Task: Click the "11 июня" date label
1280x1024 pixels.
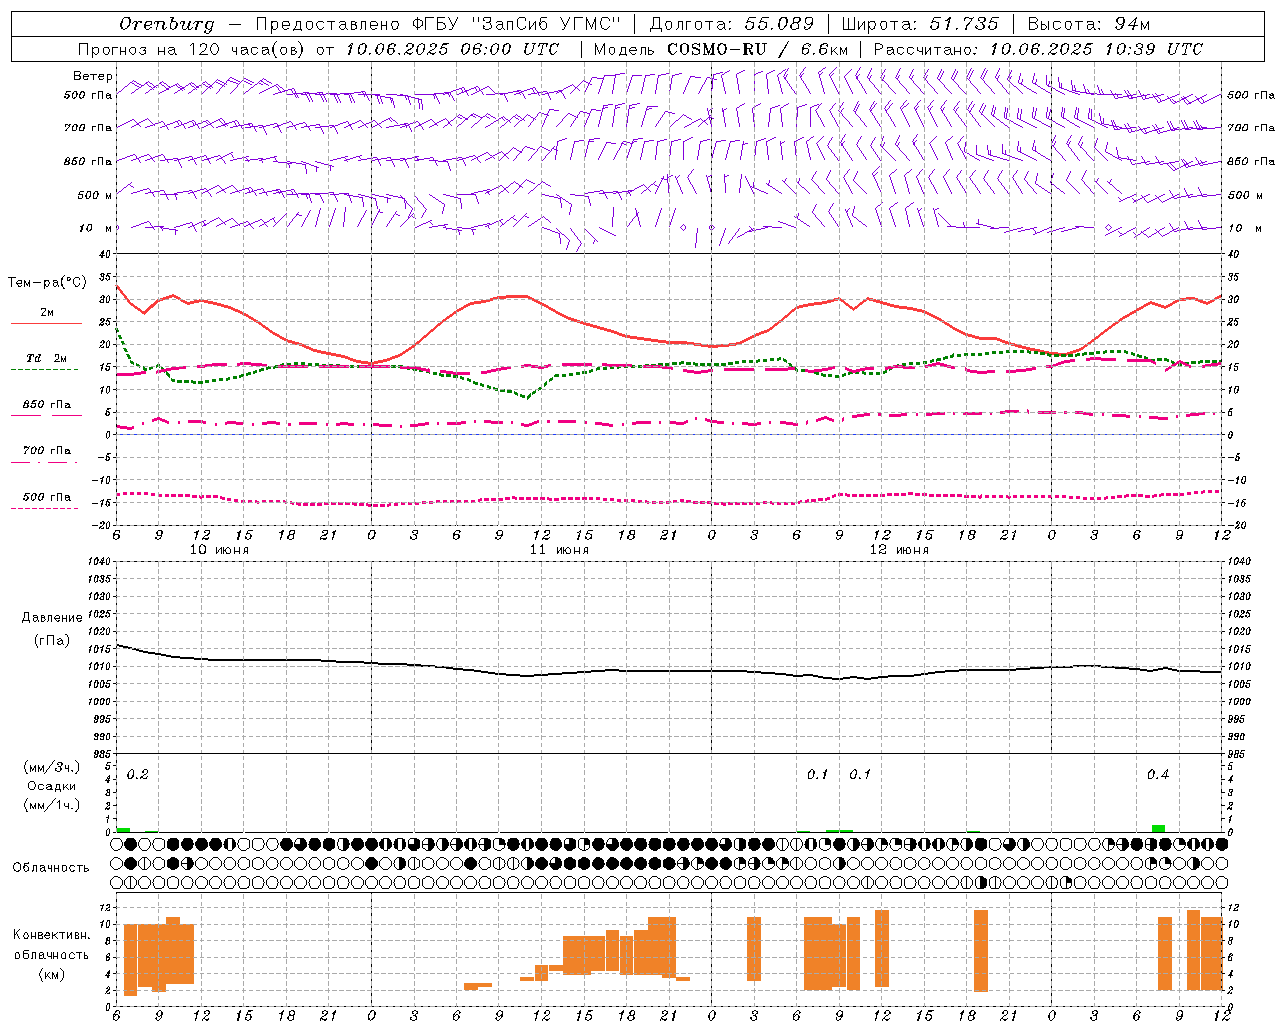Action: [559, 550]
